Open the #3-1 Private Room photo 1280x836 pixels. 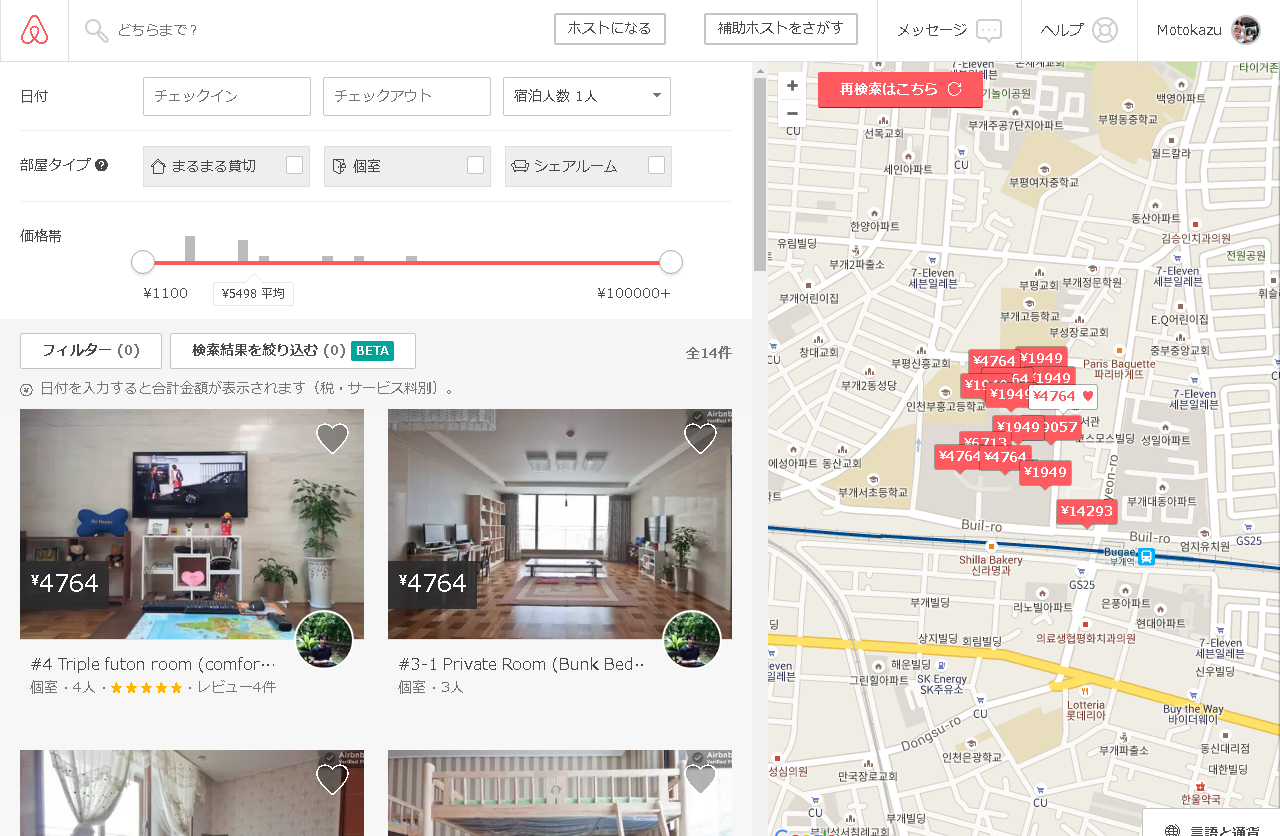point(560,524)
